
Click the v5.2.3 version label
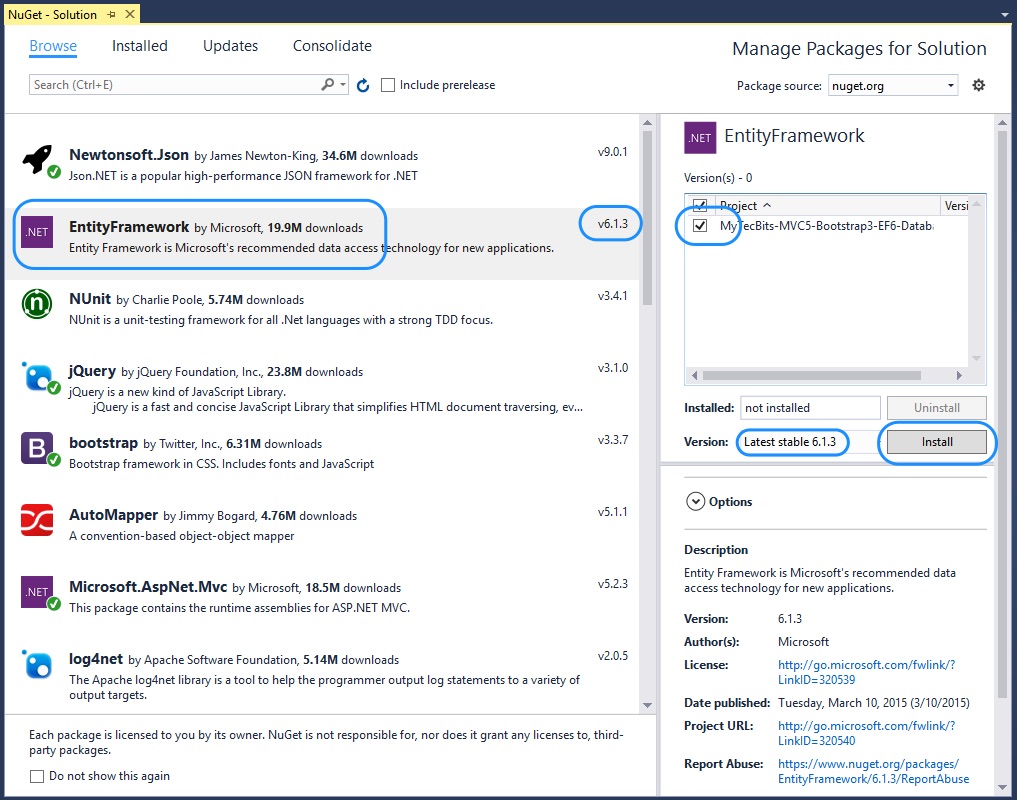coord(612,584)
